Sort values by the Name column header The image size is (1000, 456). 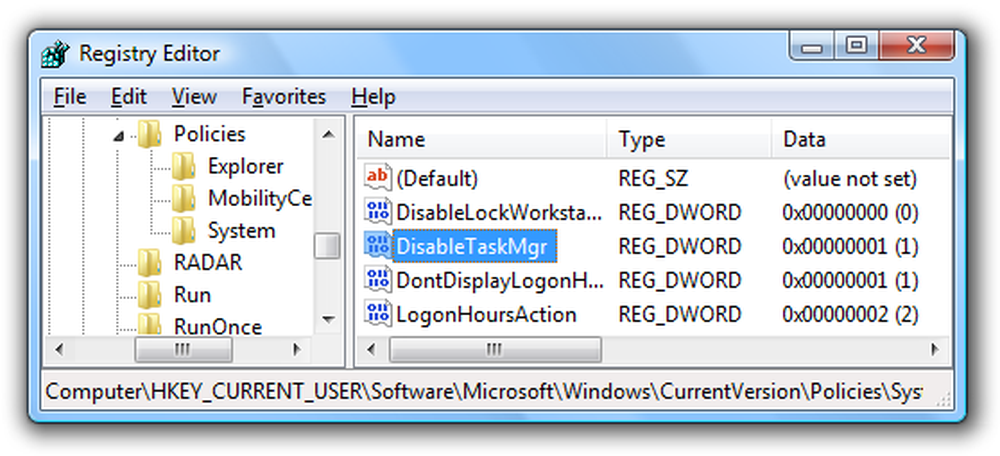point(481,140)
